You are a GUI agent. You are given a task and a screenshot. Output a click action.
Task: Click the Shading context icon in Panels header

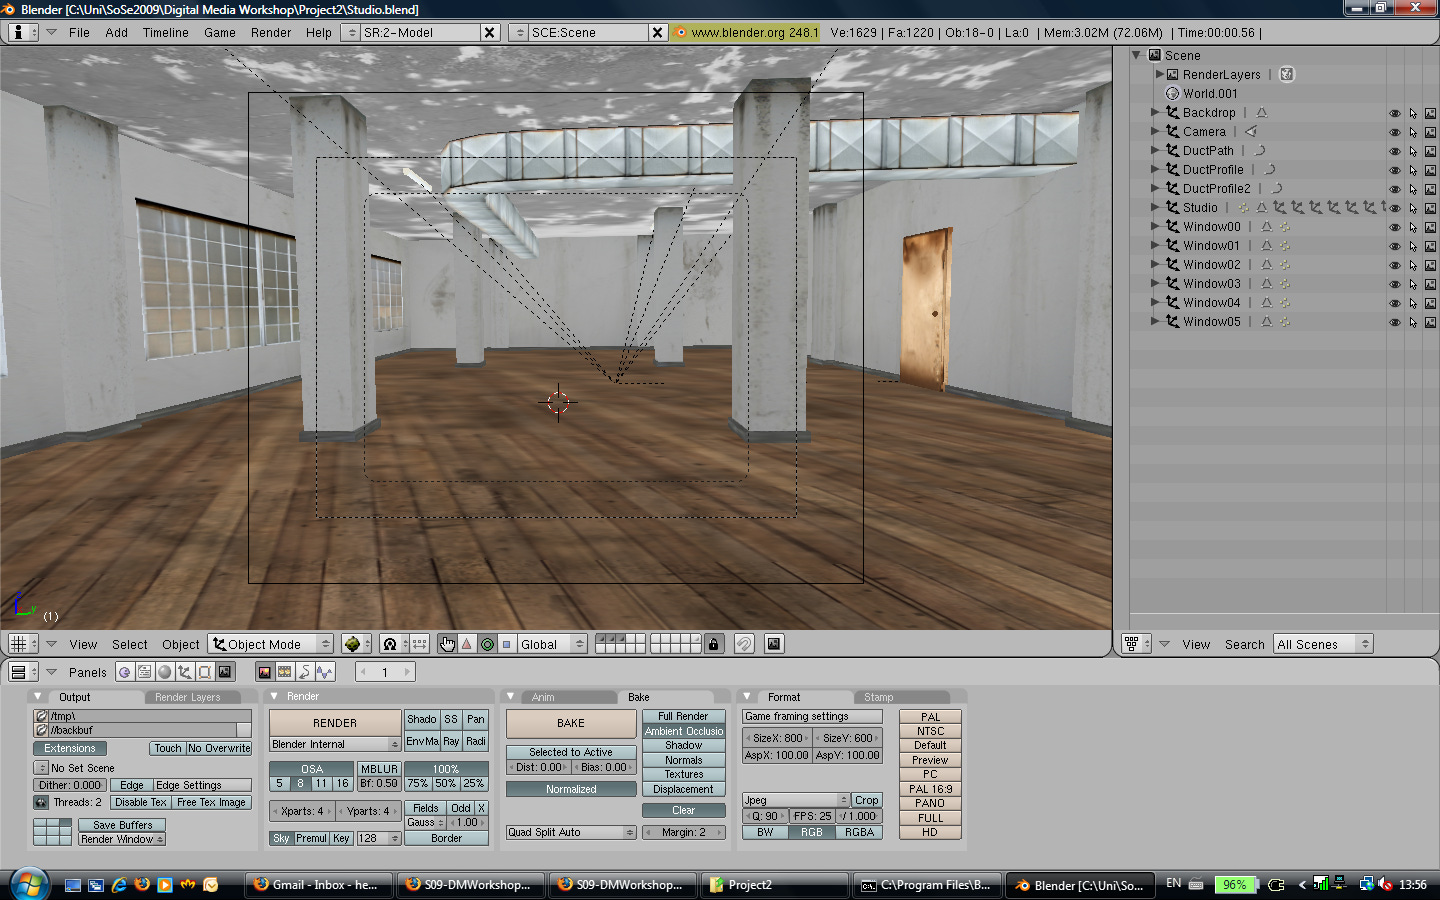pyautogui.click(x=165, y=672)
